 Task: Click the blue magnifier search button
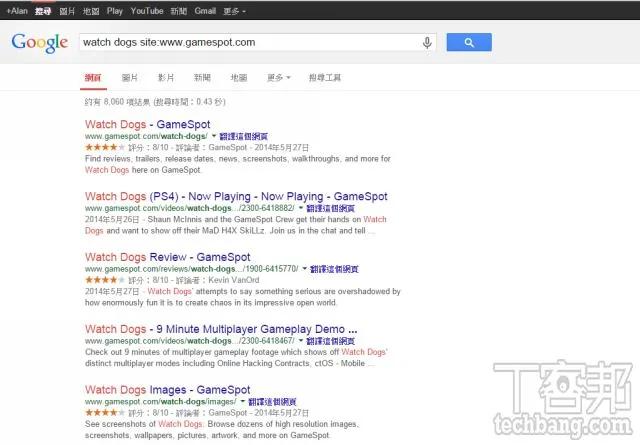(x=469, y=42)
